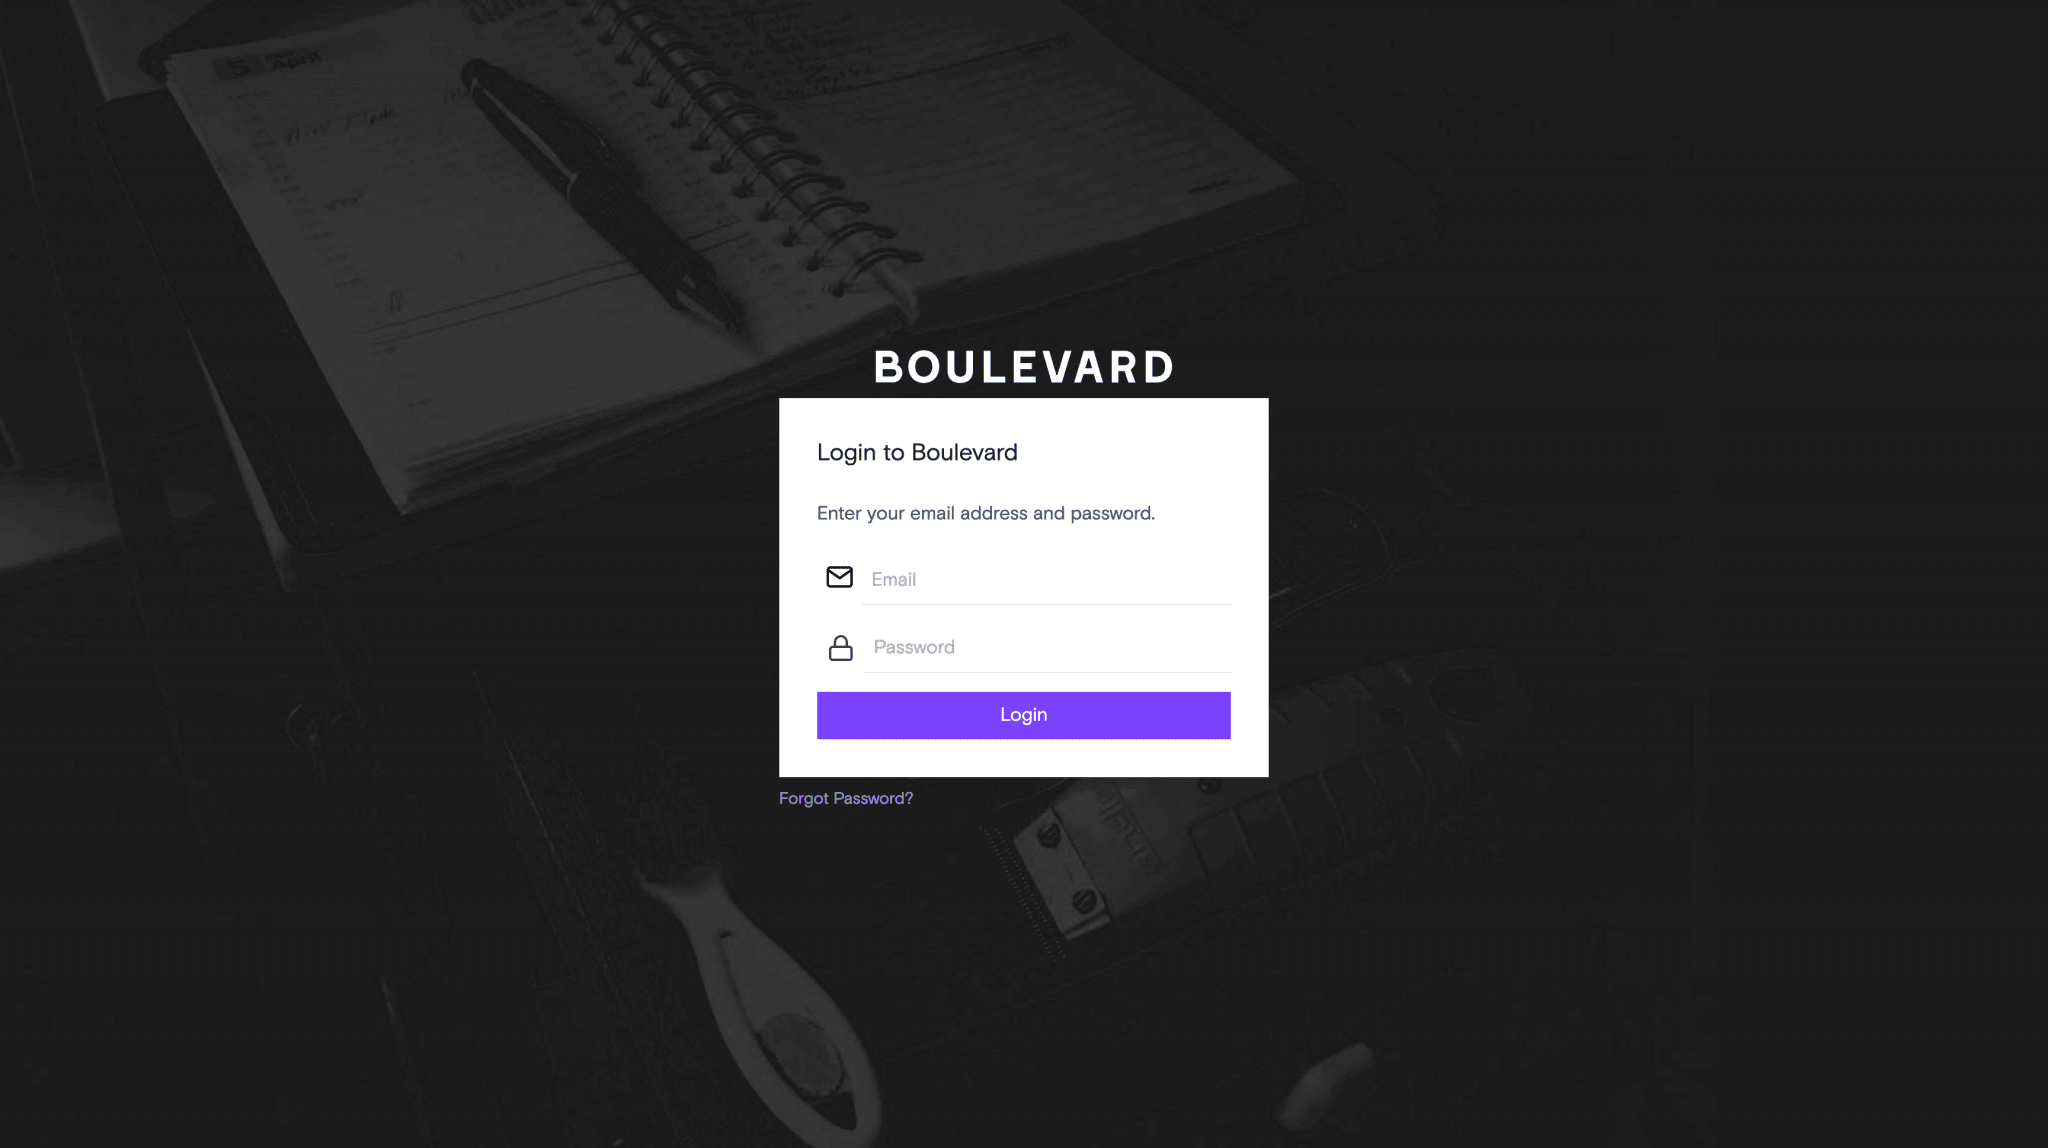Click the email envelope icon
This screenshot has width=2048, height=1148.
838,578
